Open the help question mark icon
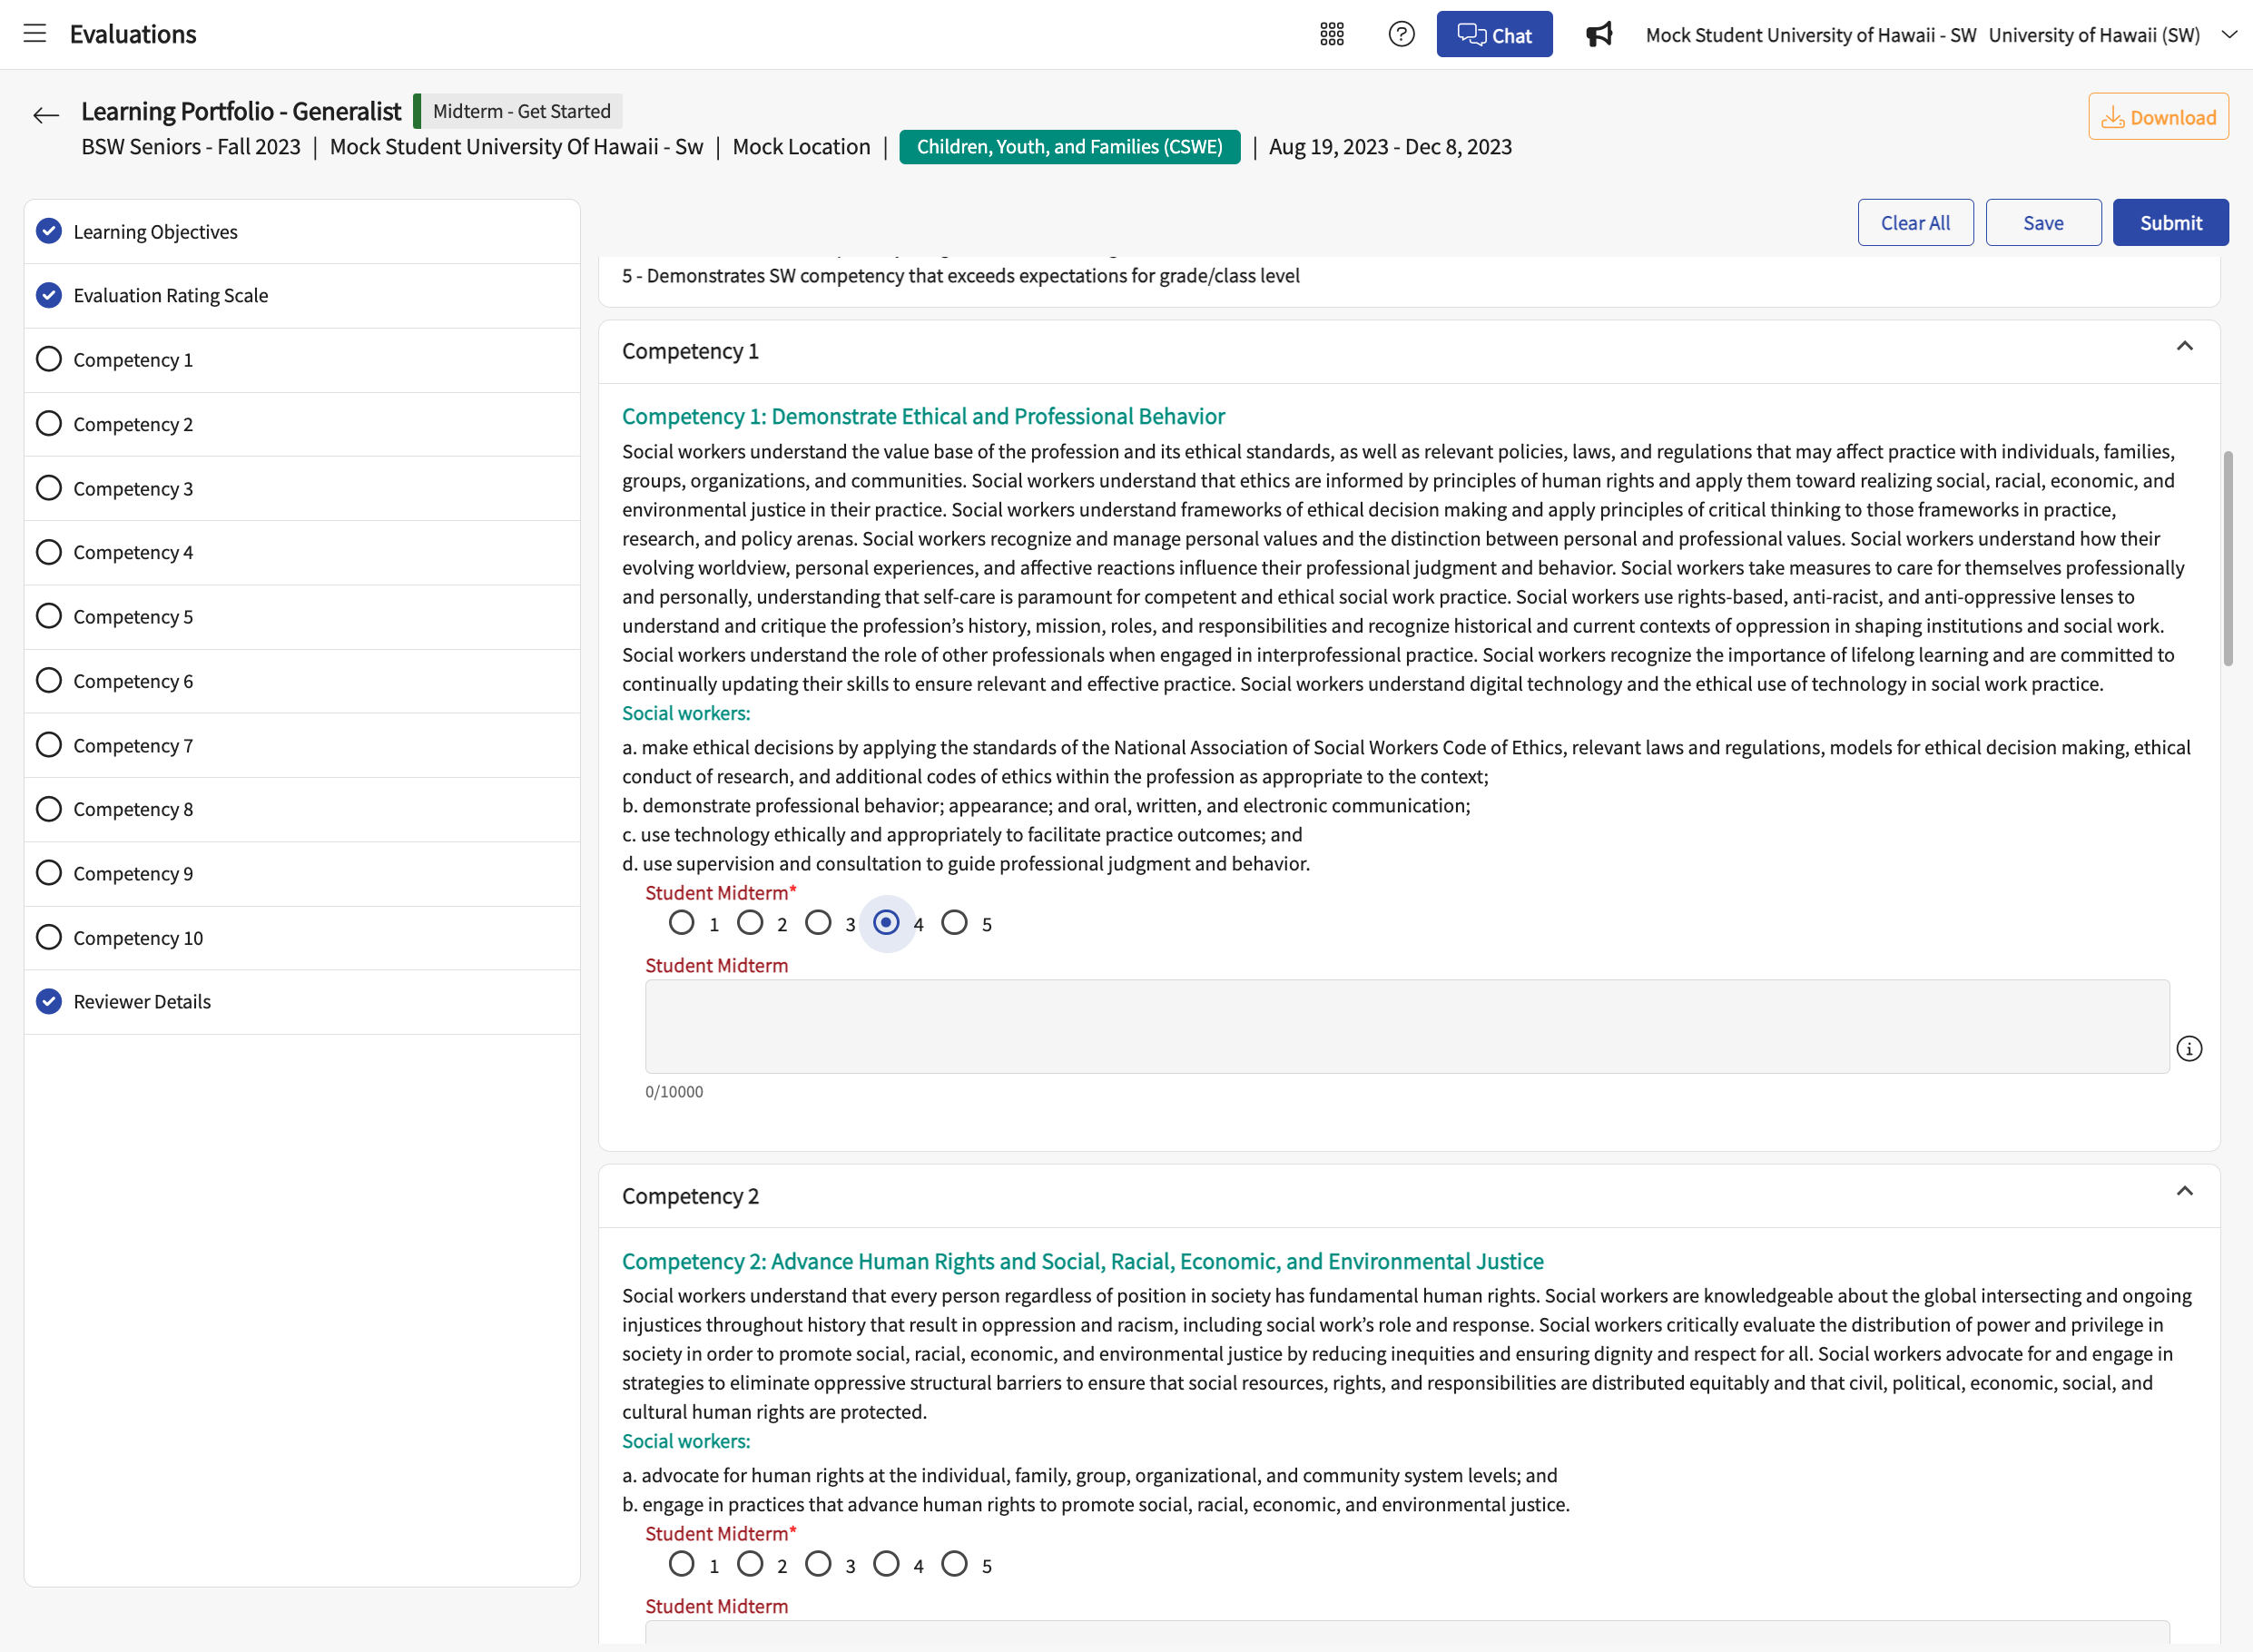Image resolution: width=2253 pixels, height=1652 pixels. pyautogui.click(x=1402, y=34)
